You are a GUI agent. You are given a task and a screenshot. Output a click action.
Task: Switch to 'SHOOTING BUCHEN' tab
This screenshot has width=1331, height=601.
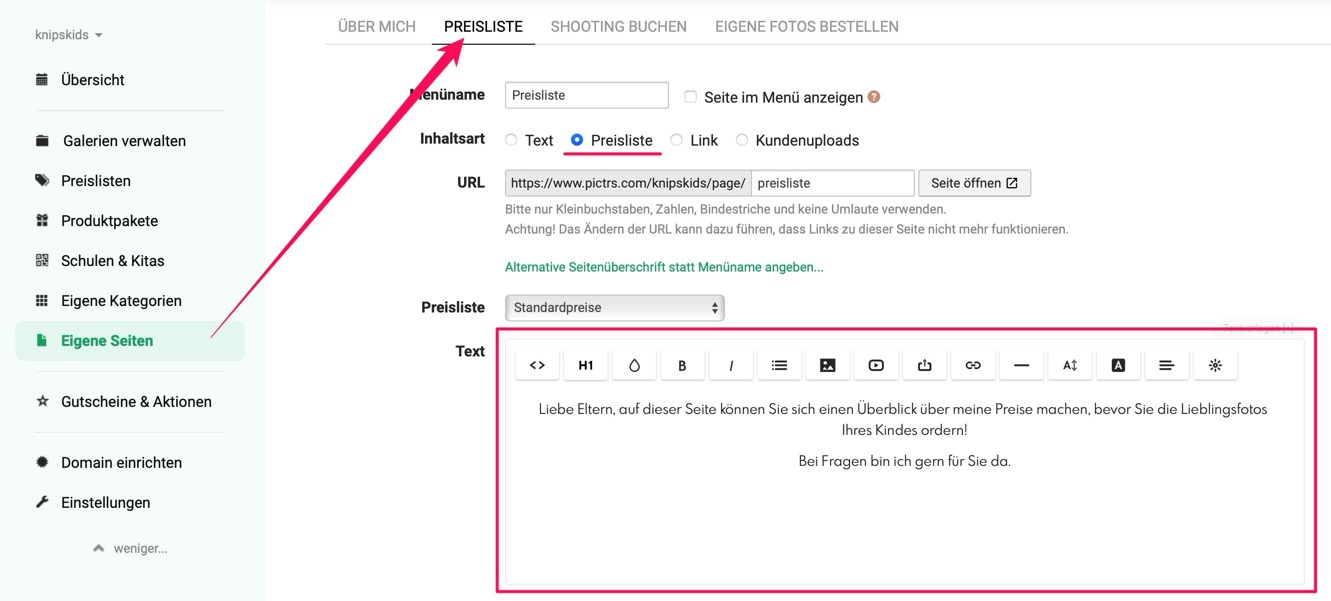pyautogui.click(x=618, y=27)
